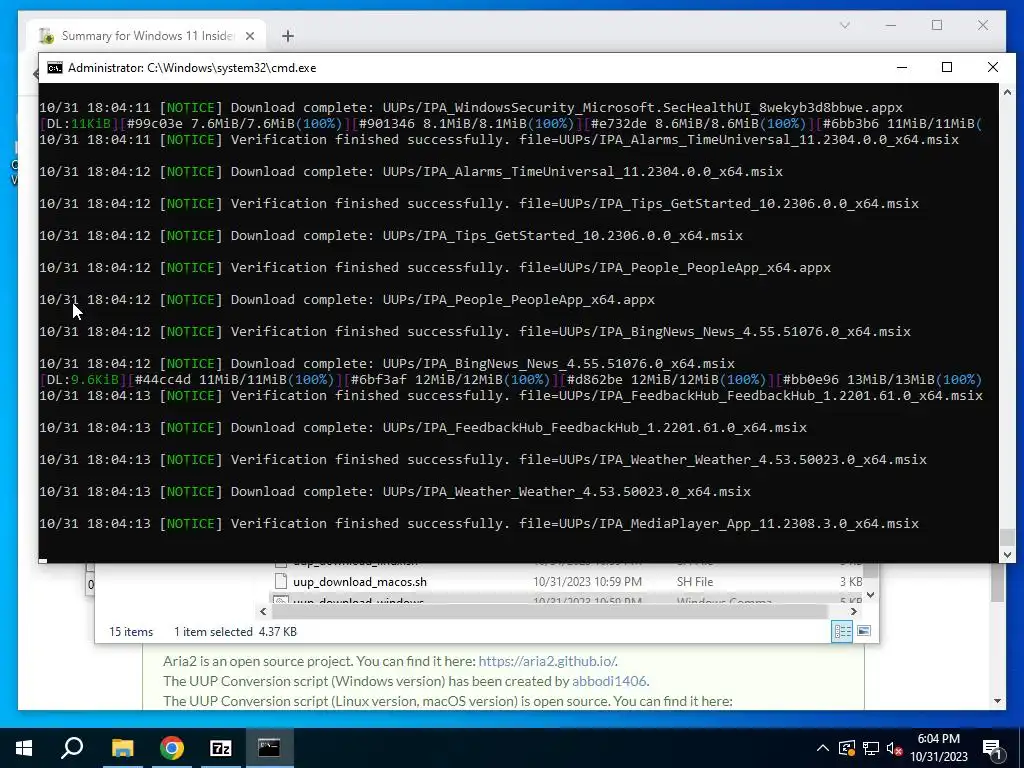Show hidden system tray icons
This screenshot has width=1024, height=768.
[x=823, y=748]
